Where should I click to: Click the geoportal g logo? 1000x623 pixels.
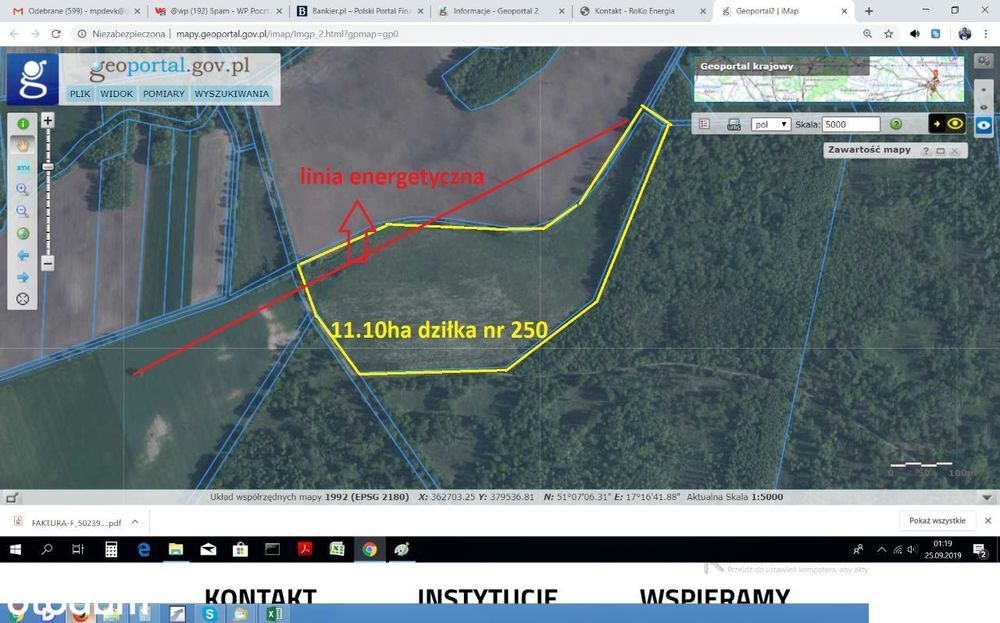(33, 79)
